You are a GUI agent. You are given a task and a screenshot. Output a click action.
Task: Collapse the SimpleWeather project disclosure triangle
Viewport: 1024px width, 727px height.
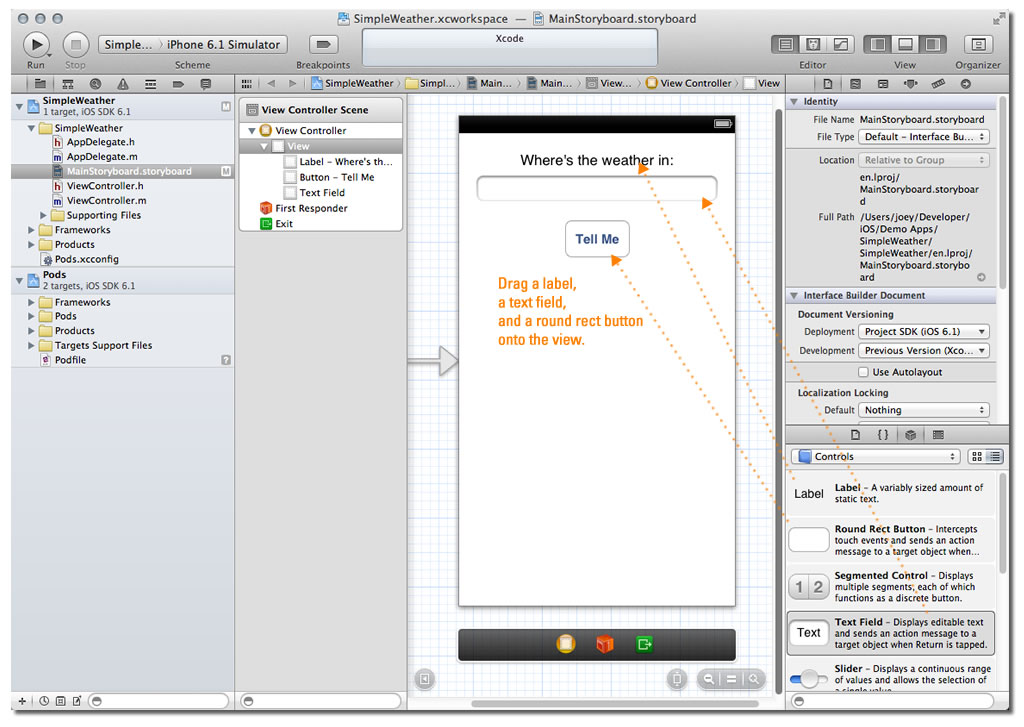(x=20, y=105)
